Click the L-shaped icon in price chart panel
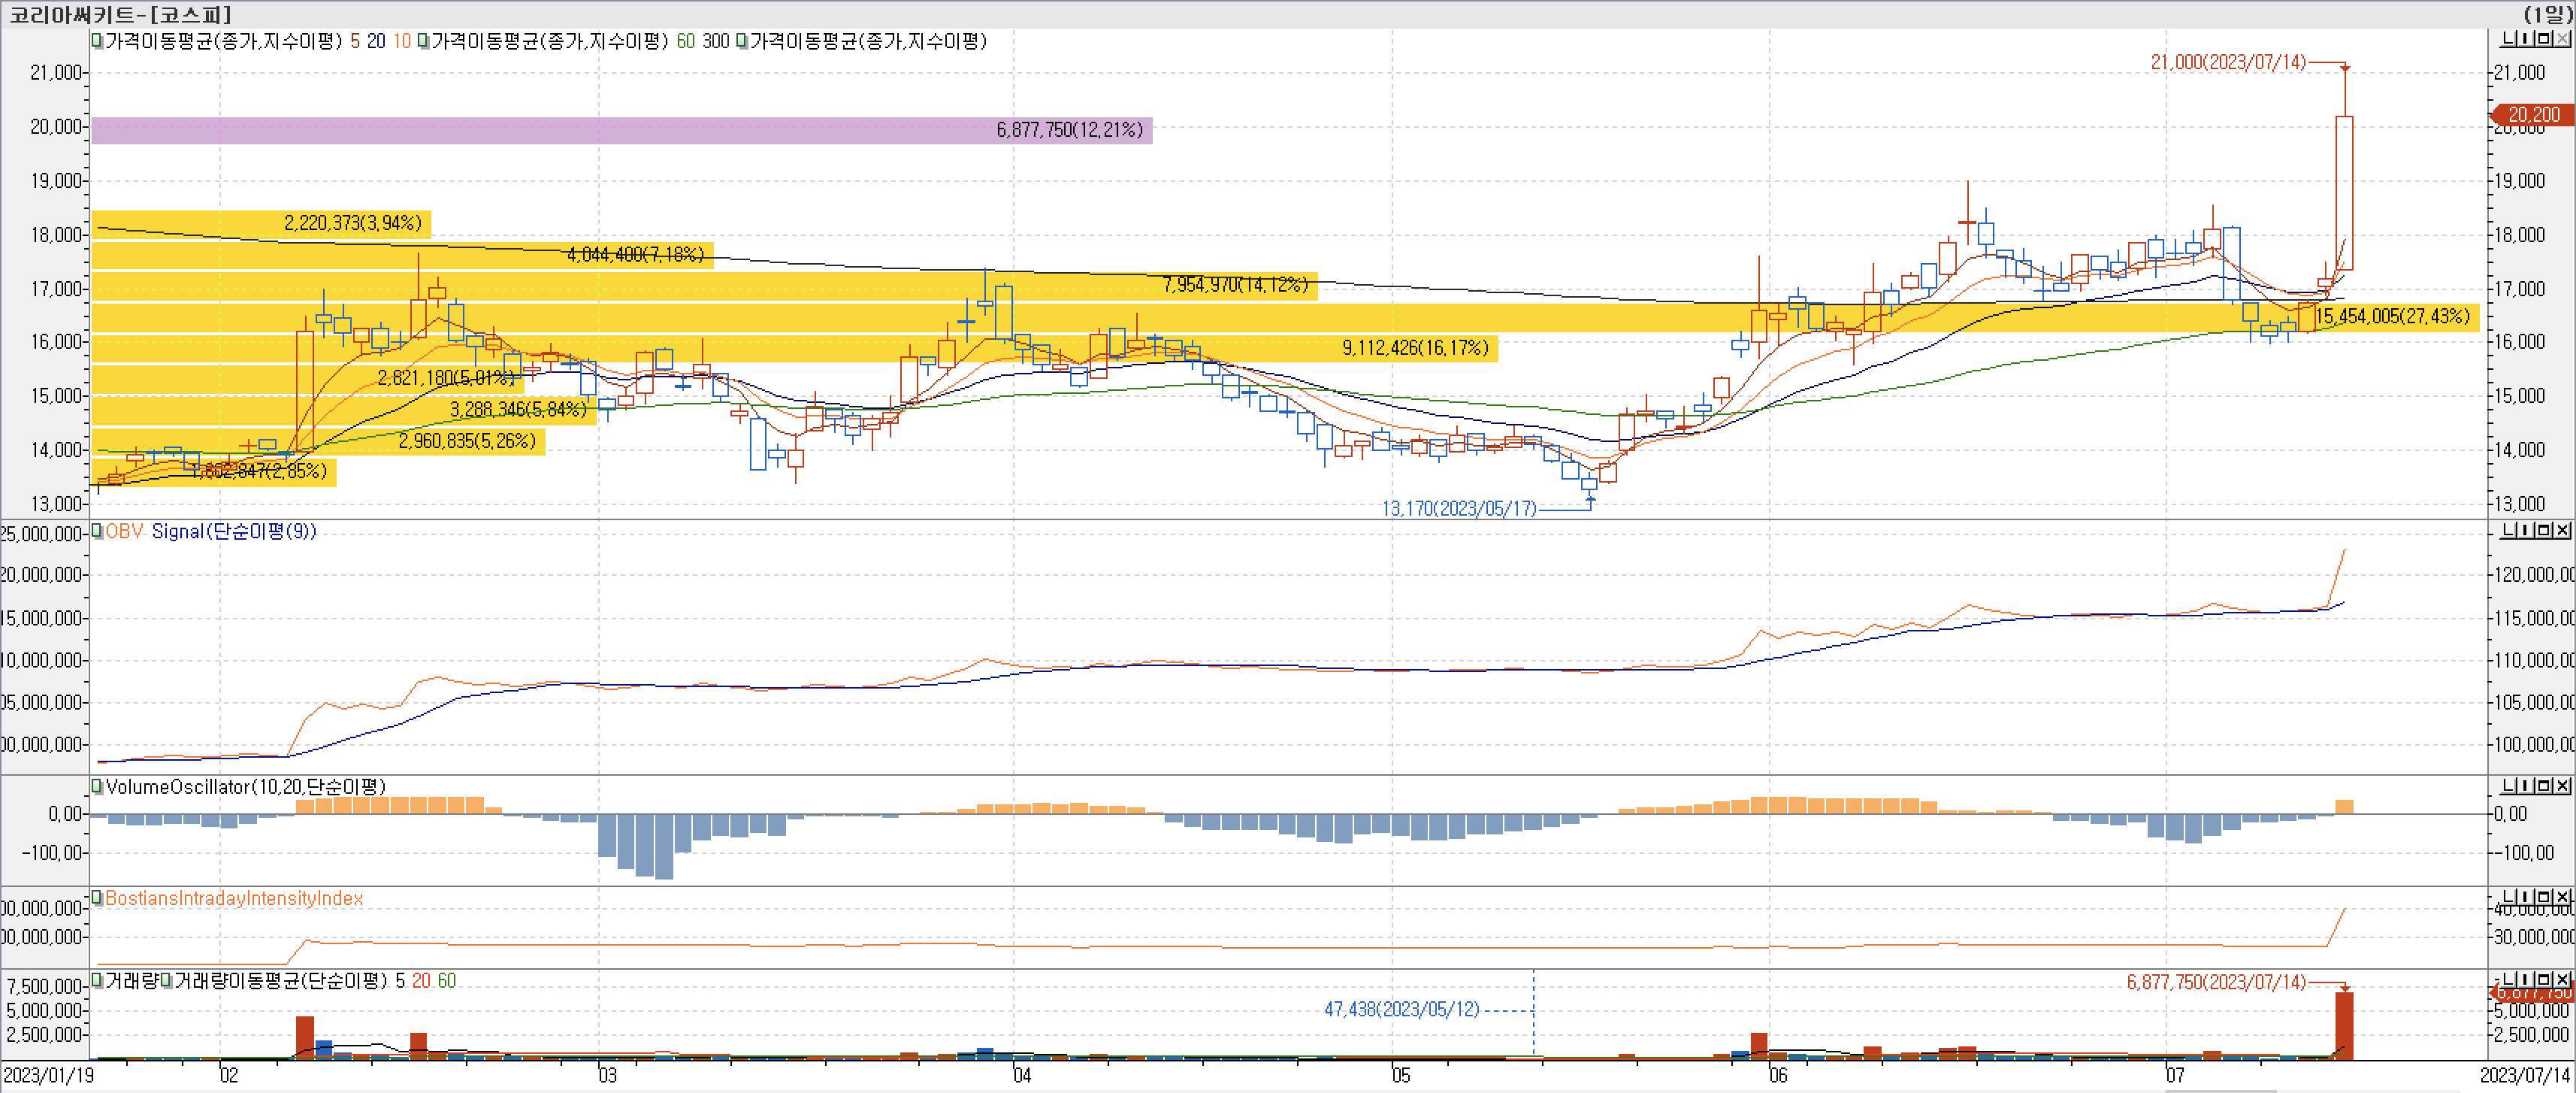Viewport: 2576px width, 1093px height. 2509,39
